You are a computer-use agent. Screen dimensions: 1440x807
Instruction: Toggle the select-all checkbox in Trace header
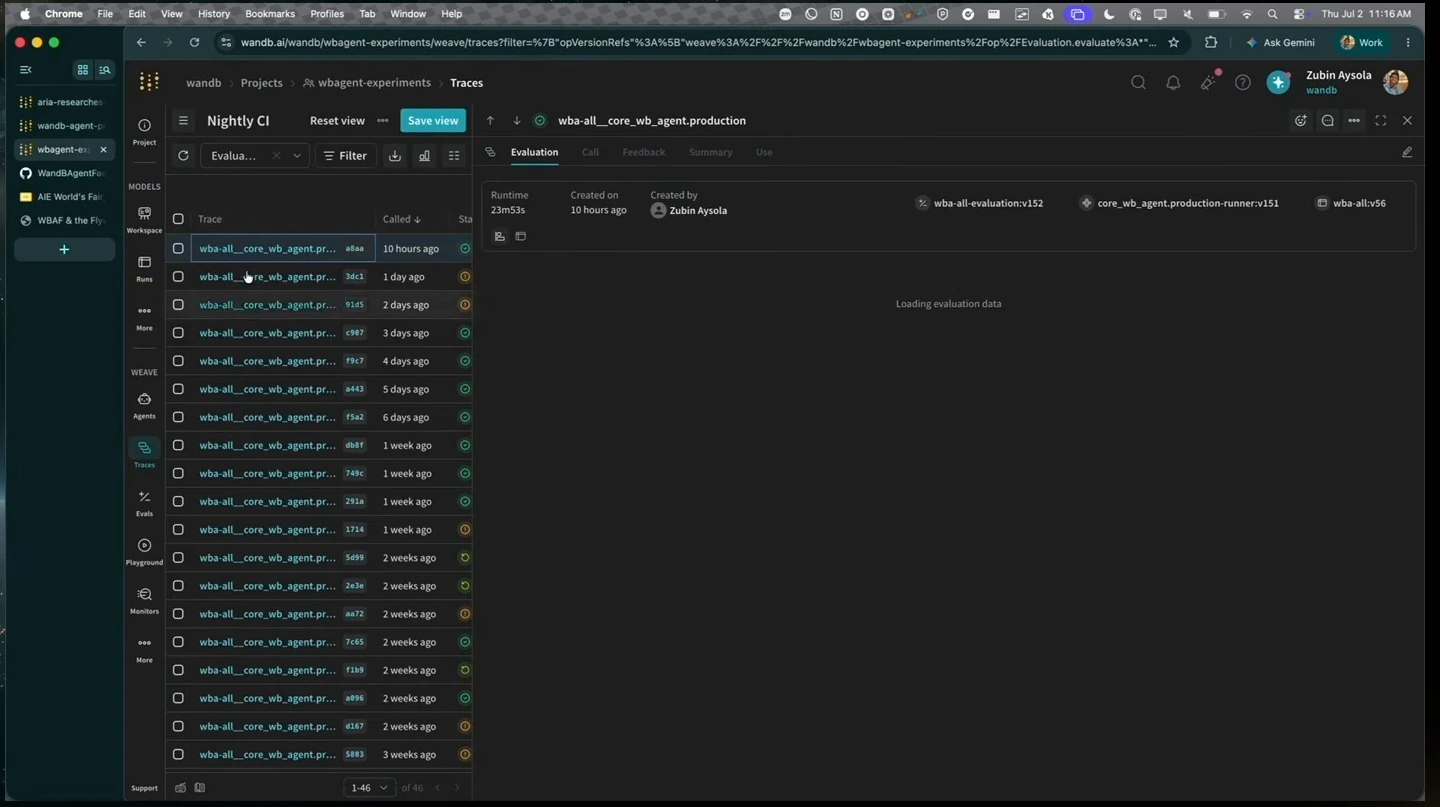tap(178, 219)
